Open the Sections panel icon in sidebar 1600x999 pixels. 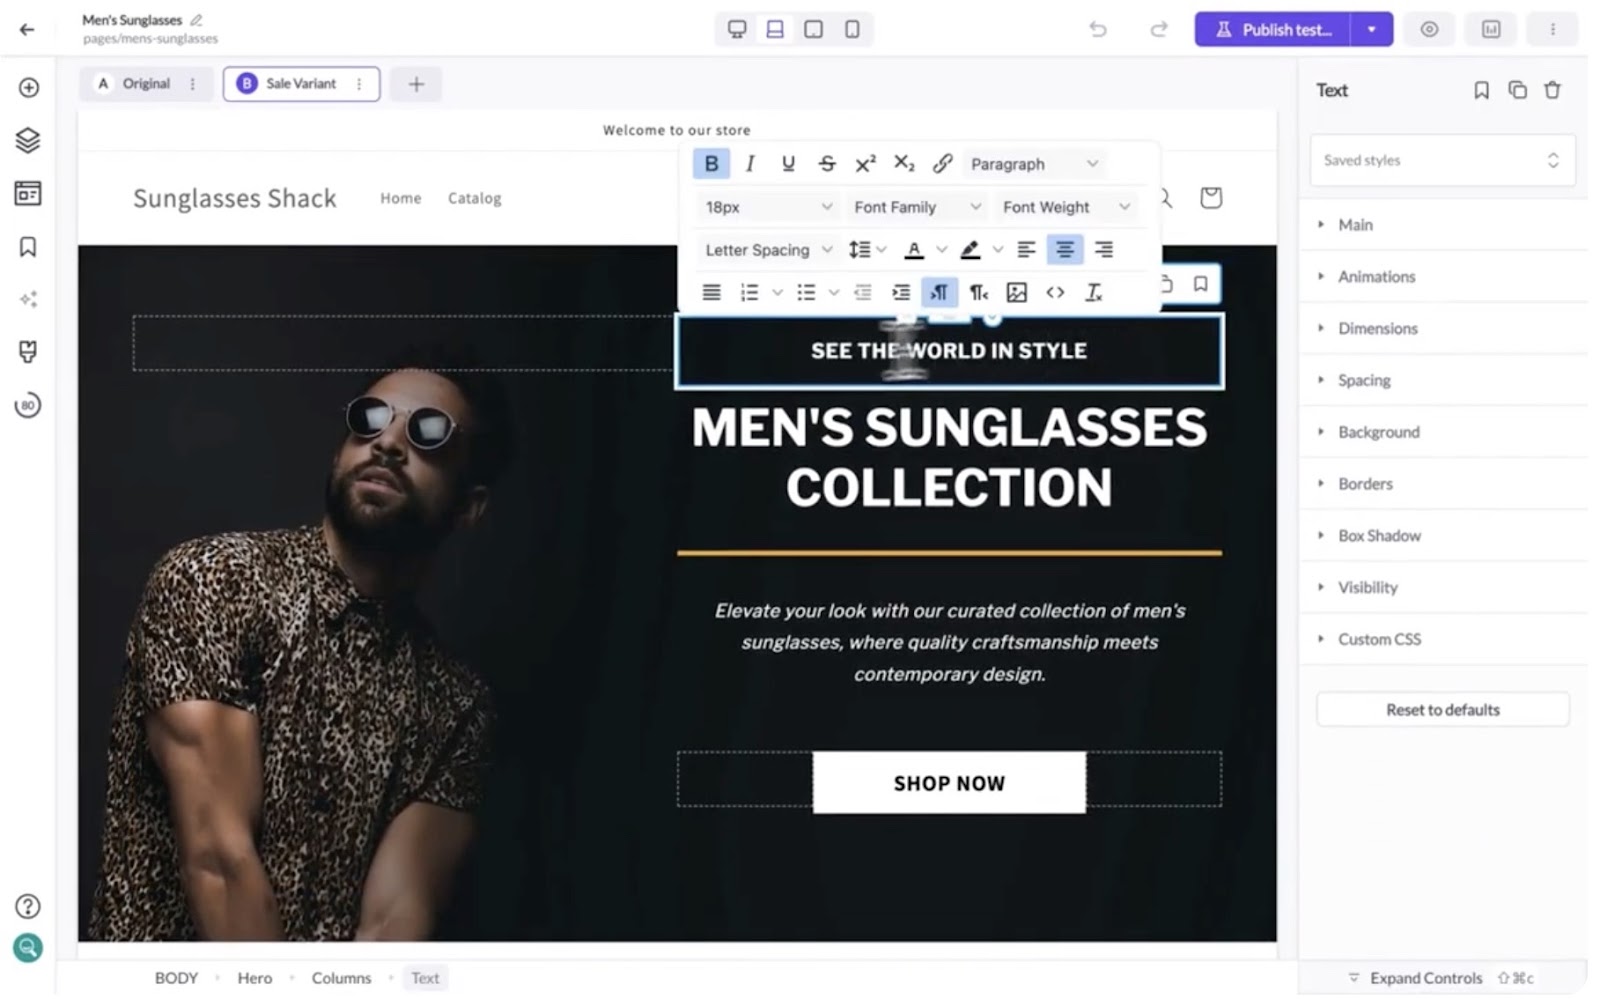(27, 193)
